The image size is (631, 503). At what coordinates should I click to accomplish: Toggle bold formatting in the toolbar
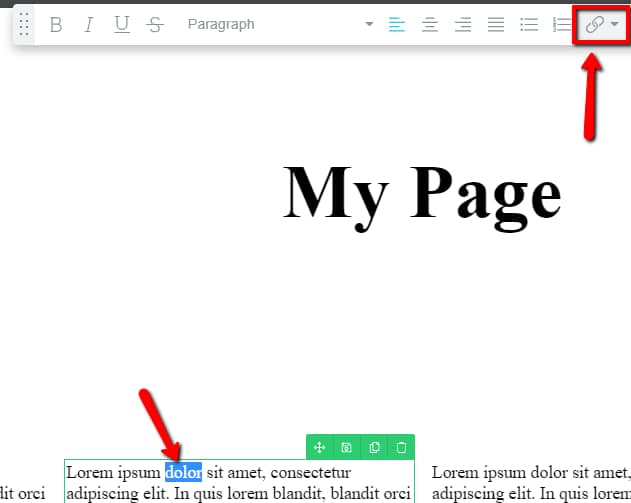click(x=56, y=25)
